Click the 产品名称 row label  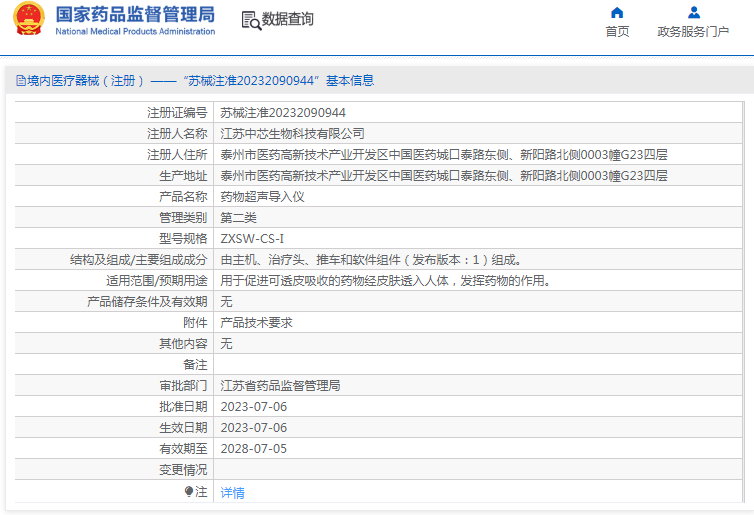(183, 197)
